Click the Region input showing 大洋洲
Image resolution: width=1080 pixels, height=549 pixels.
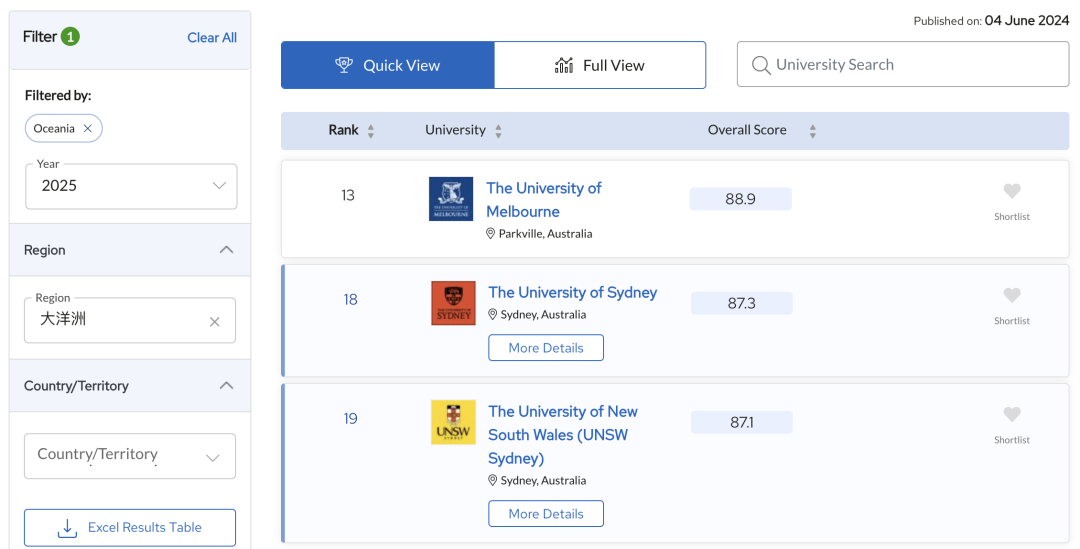[x=129, y=320]
